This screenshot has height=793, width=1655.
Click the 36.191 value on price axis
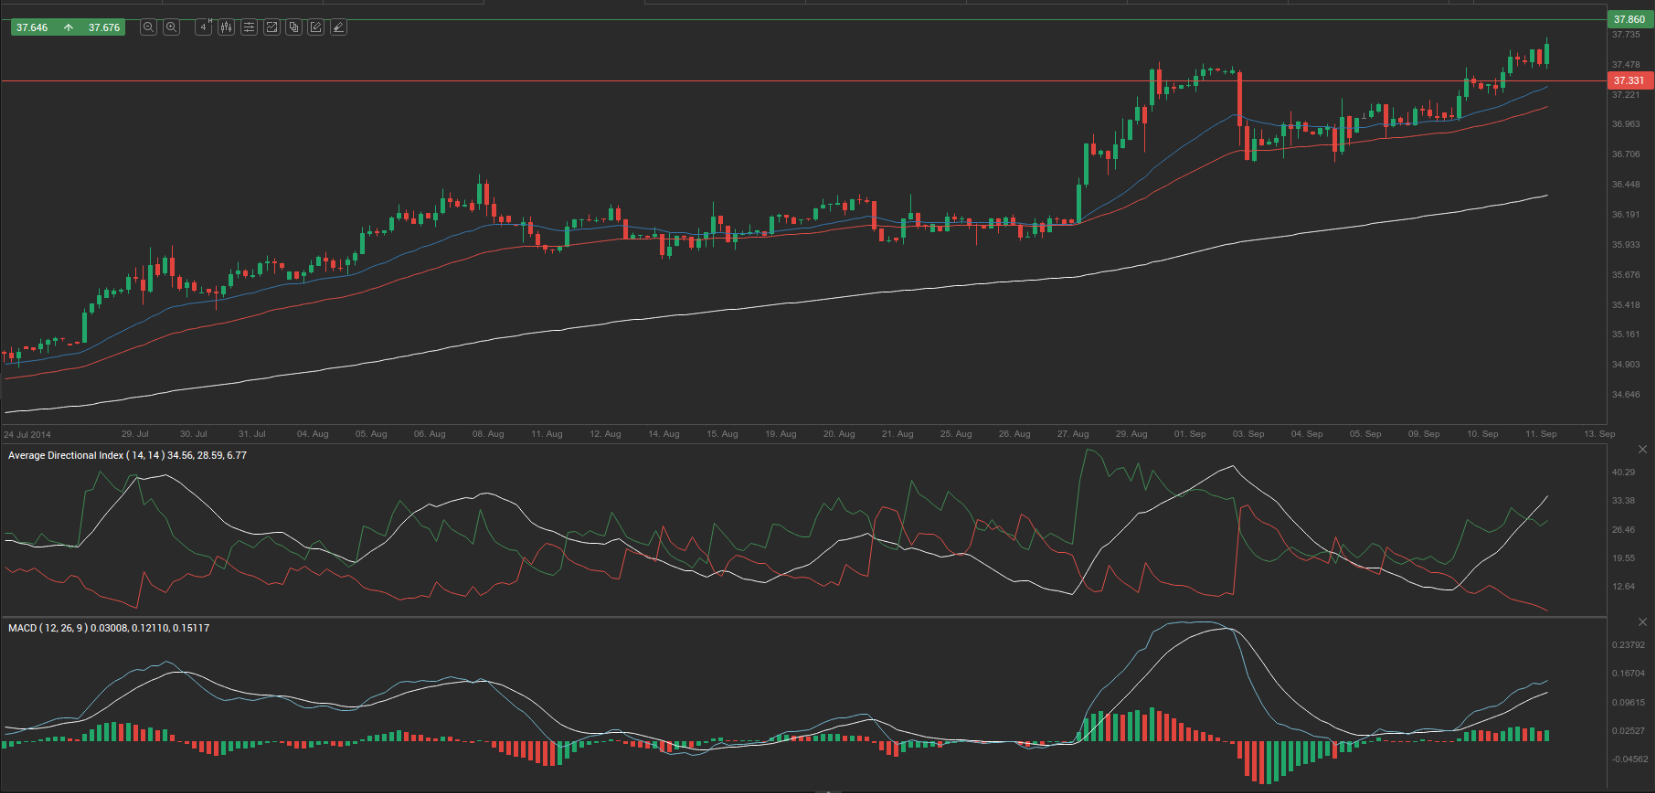click(1625, 214)
